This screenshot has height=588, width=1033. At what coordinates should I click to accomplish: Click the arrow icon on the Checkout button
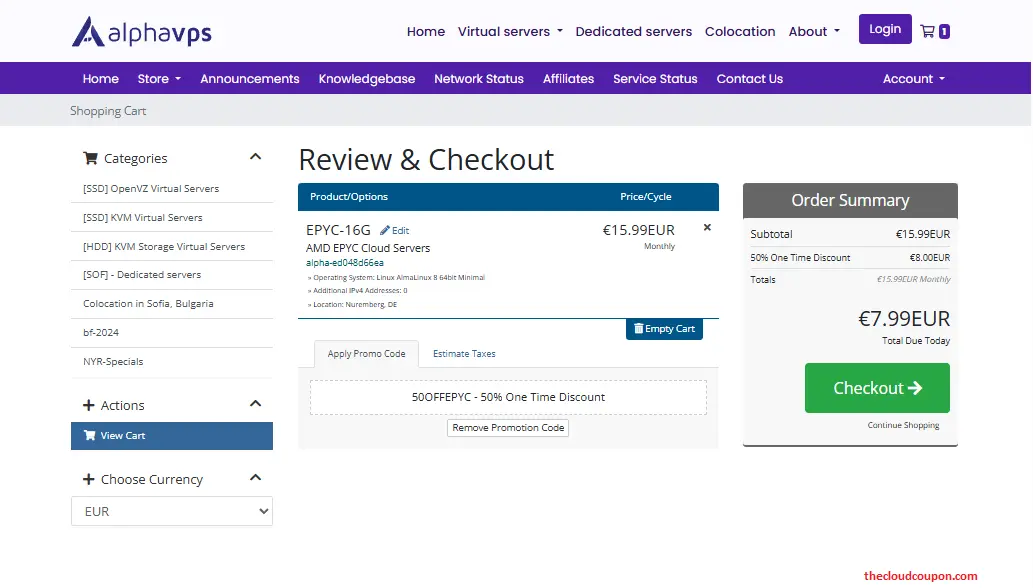pos(916,388)
